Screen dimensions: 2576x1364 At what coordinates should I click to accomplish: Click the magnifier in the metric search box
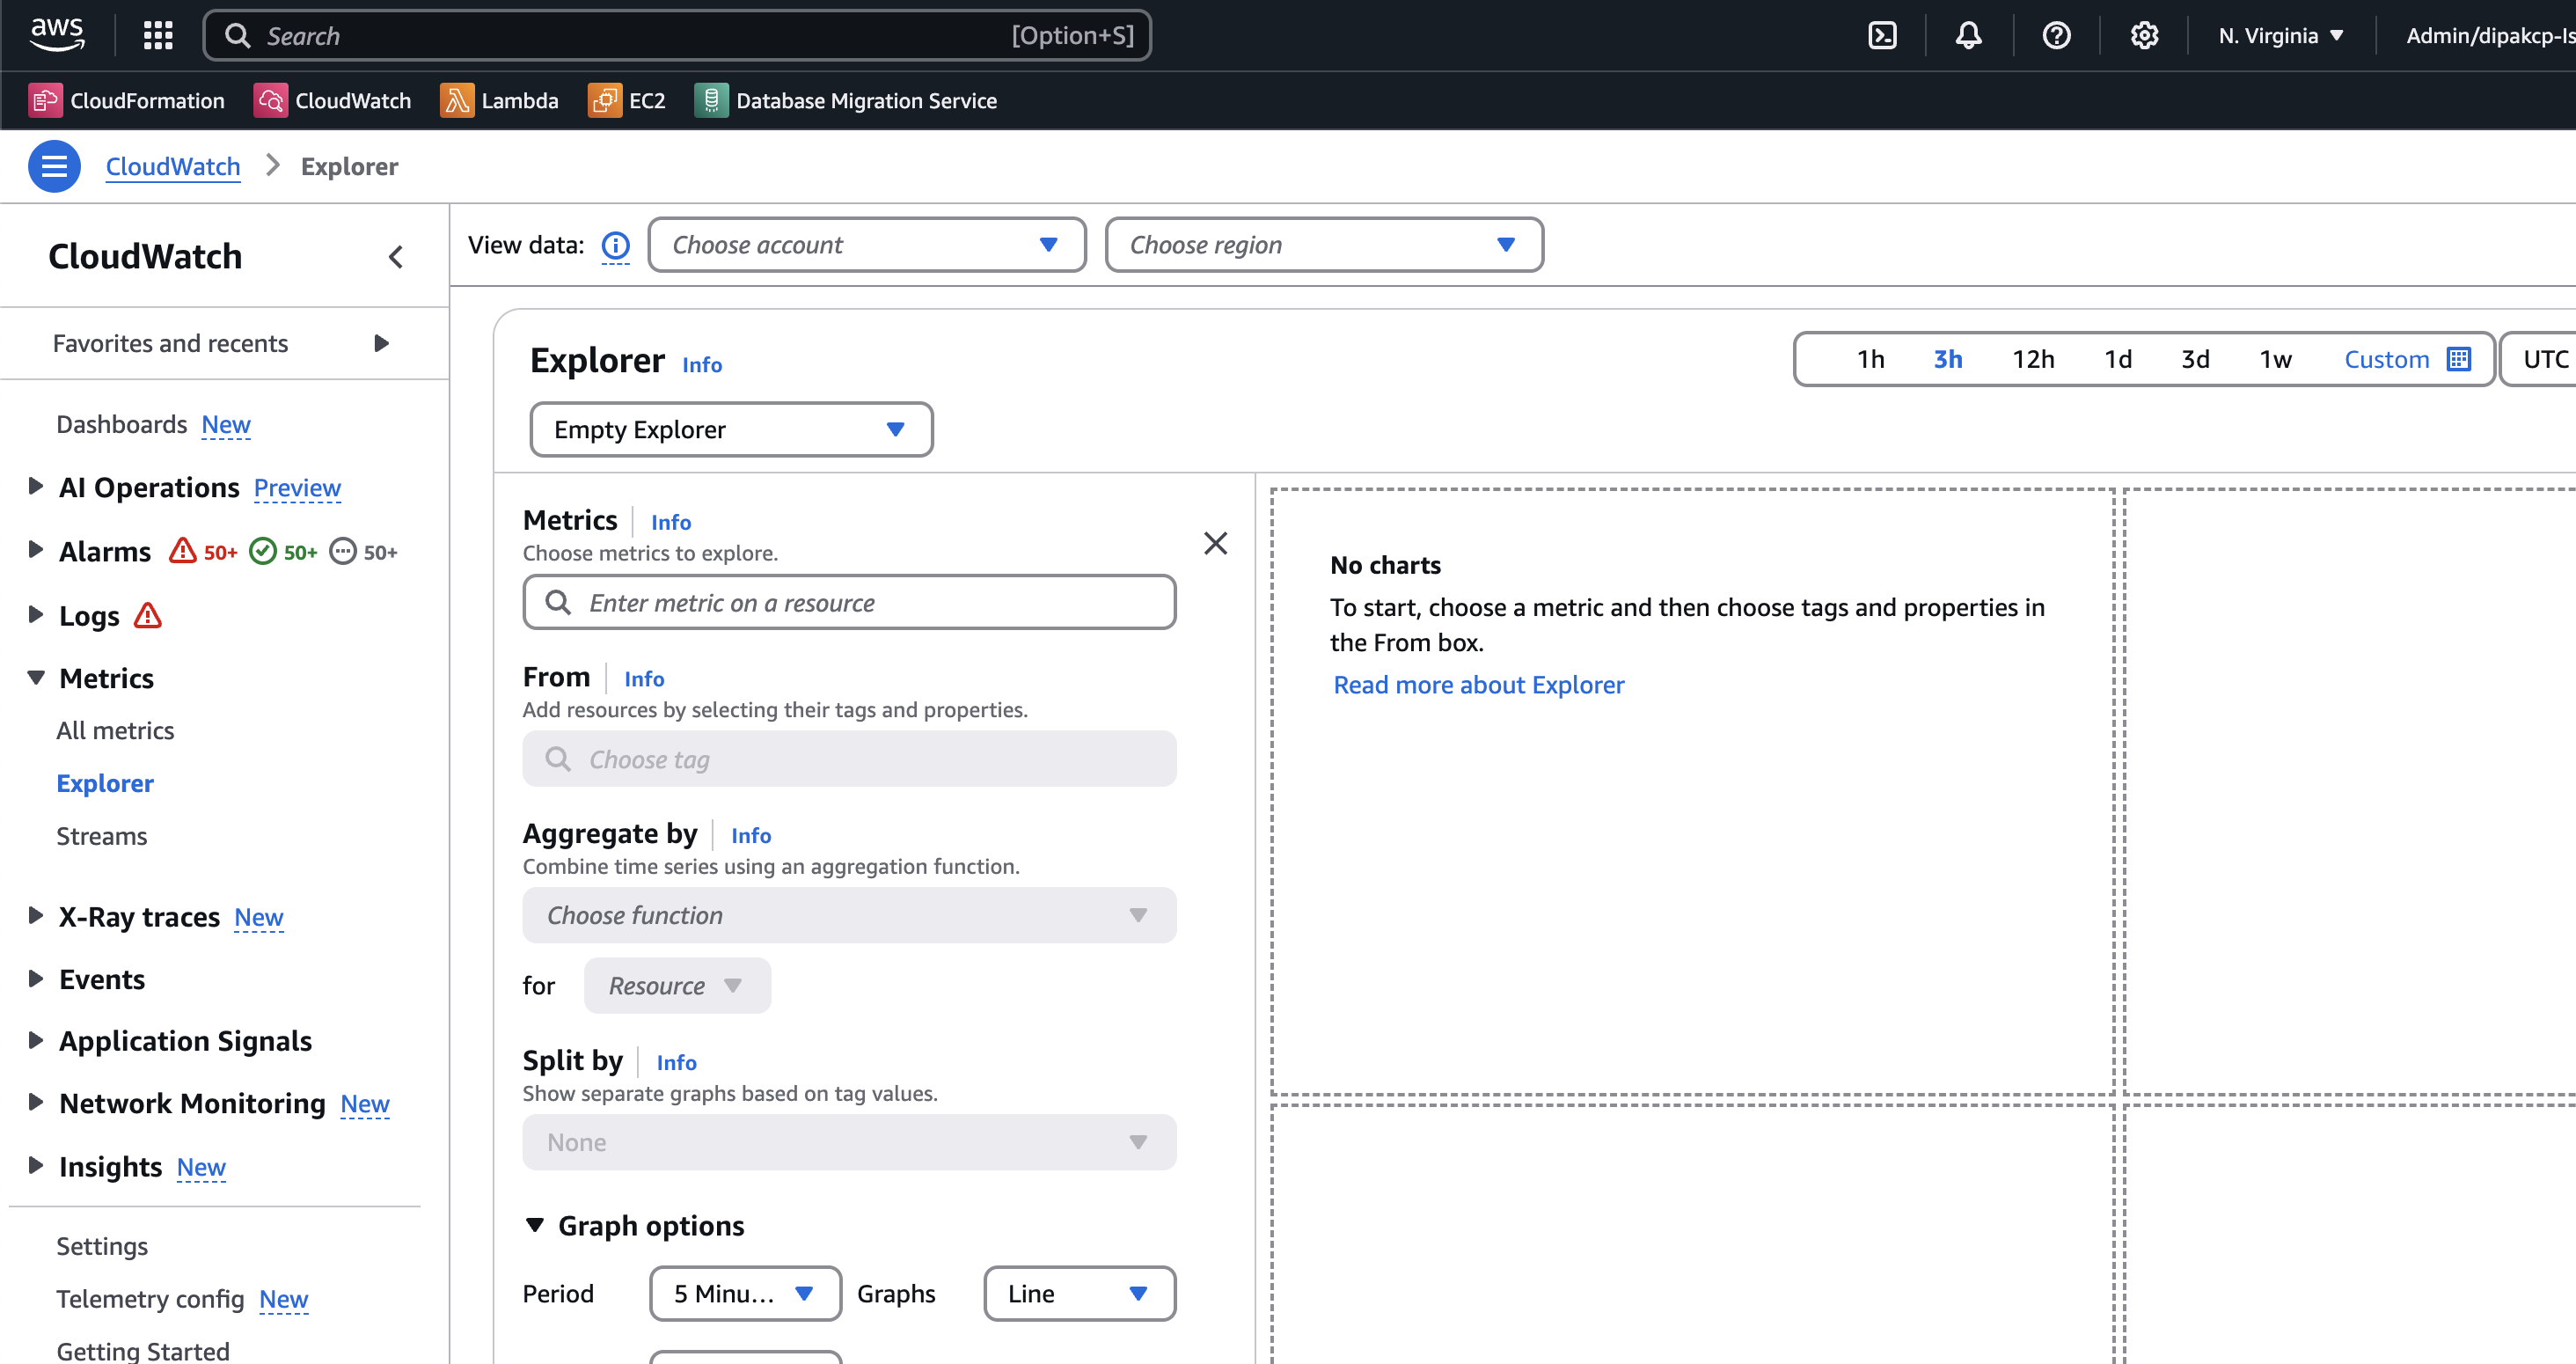[x=558, y=602]
